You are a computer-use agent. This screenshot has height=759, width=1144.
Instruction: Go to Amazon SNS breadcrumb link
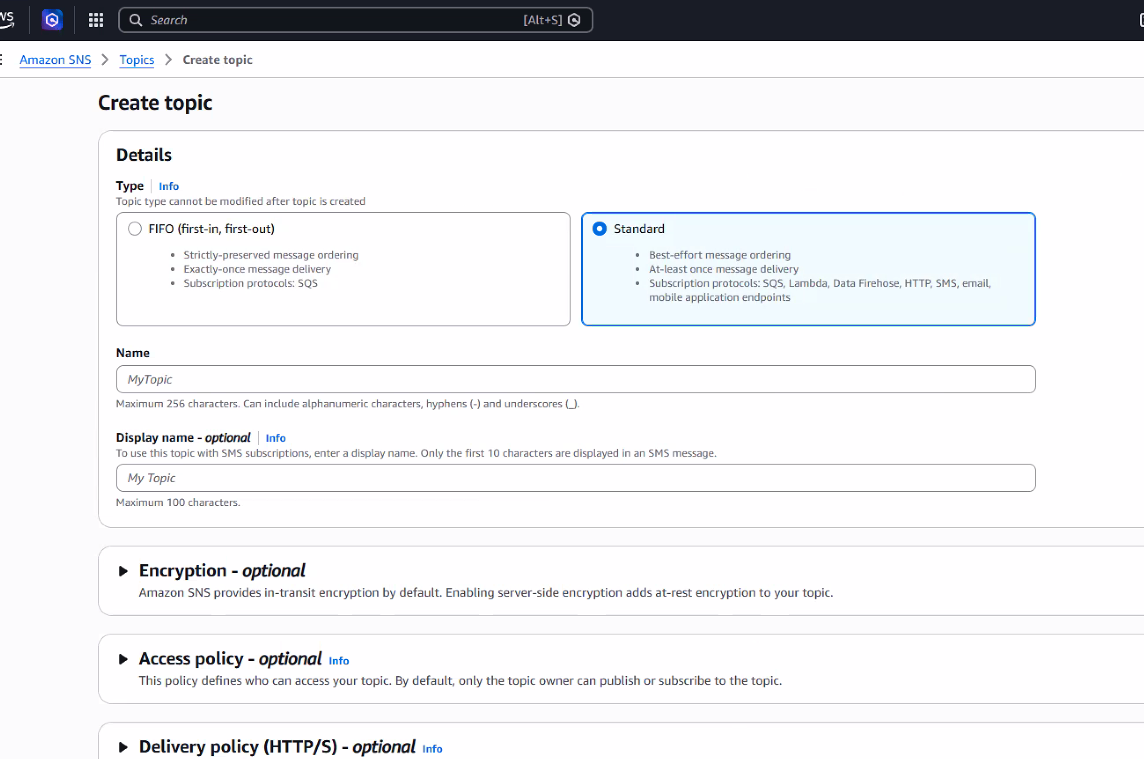(55, 60)
